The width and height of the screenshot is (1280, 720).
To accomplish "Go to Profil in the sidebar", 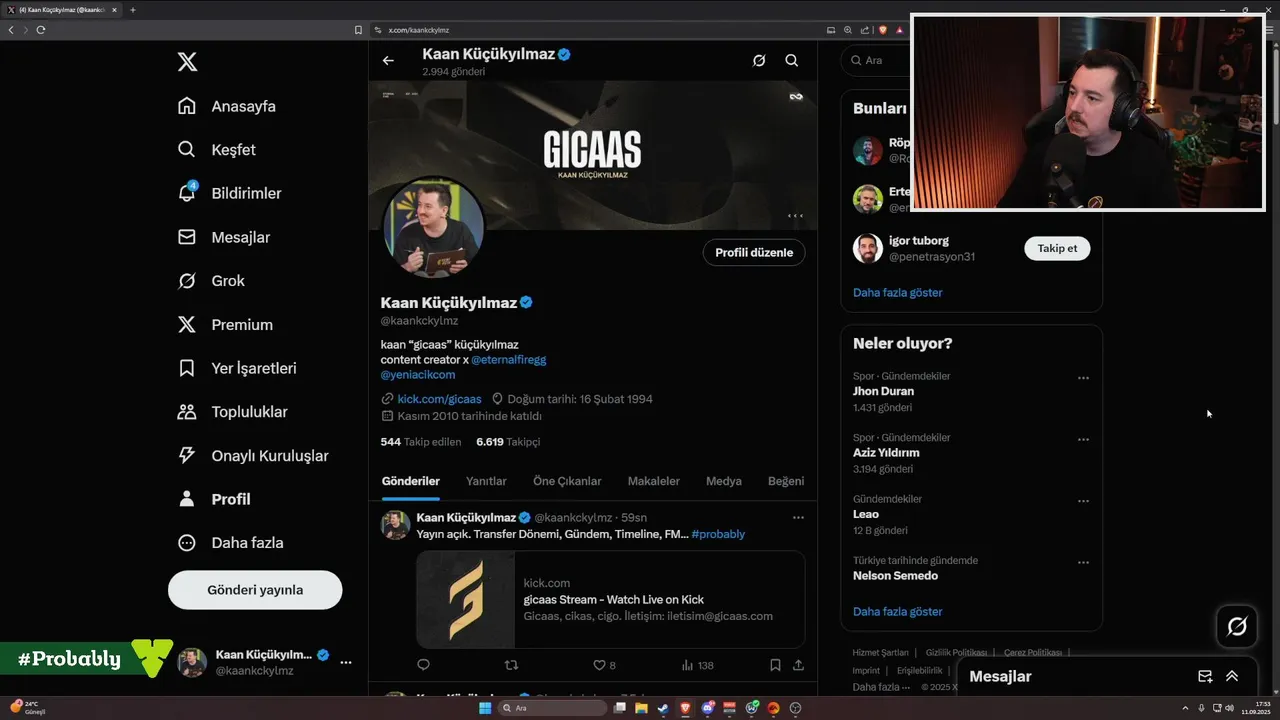I will point(214,499).
